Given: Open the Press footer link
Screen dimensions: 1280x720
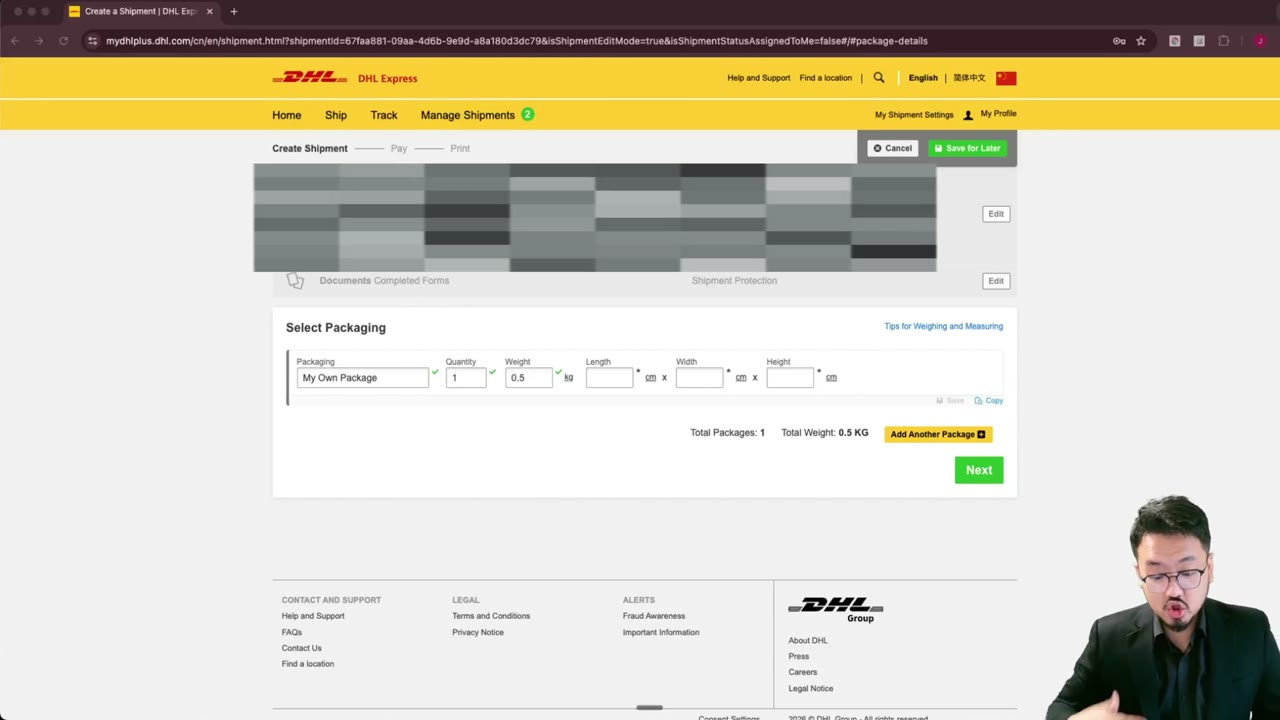Looking at the screenshot, I should pyautogui.click(x=799, y=656).
